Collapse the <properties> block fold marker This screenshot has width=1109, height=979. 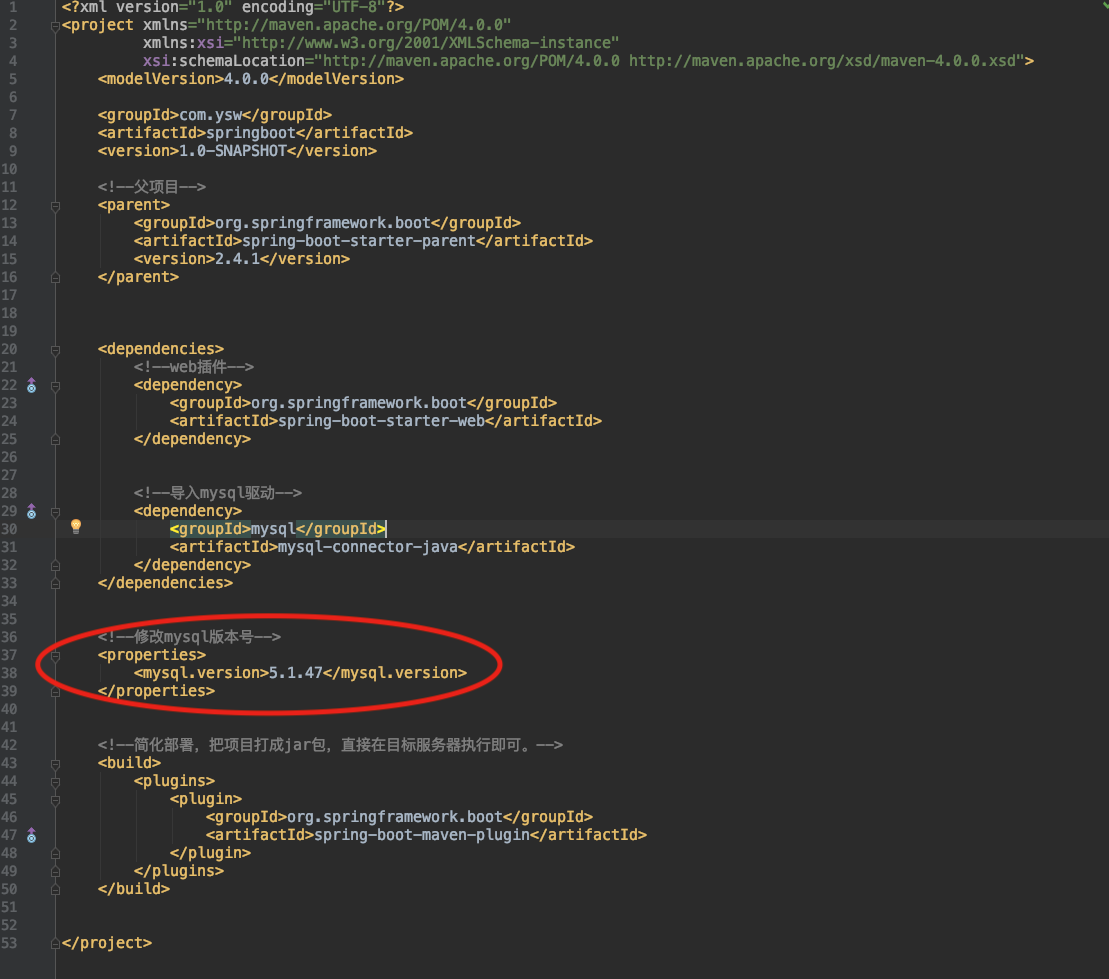[x=55, y=656]
